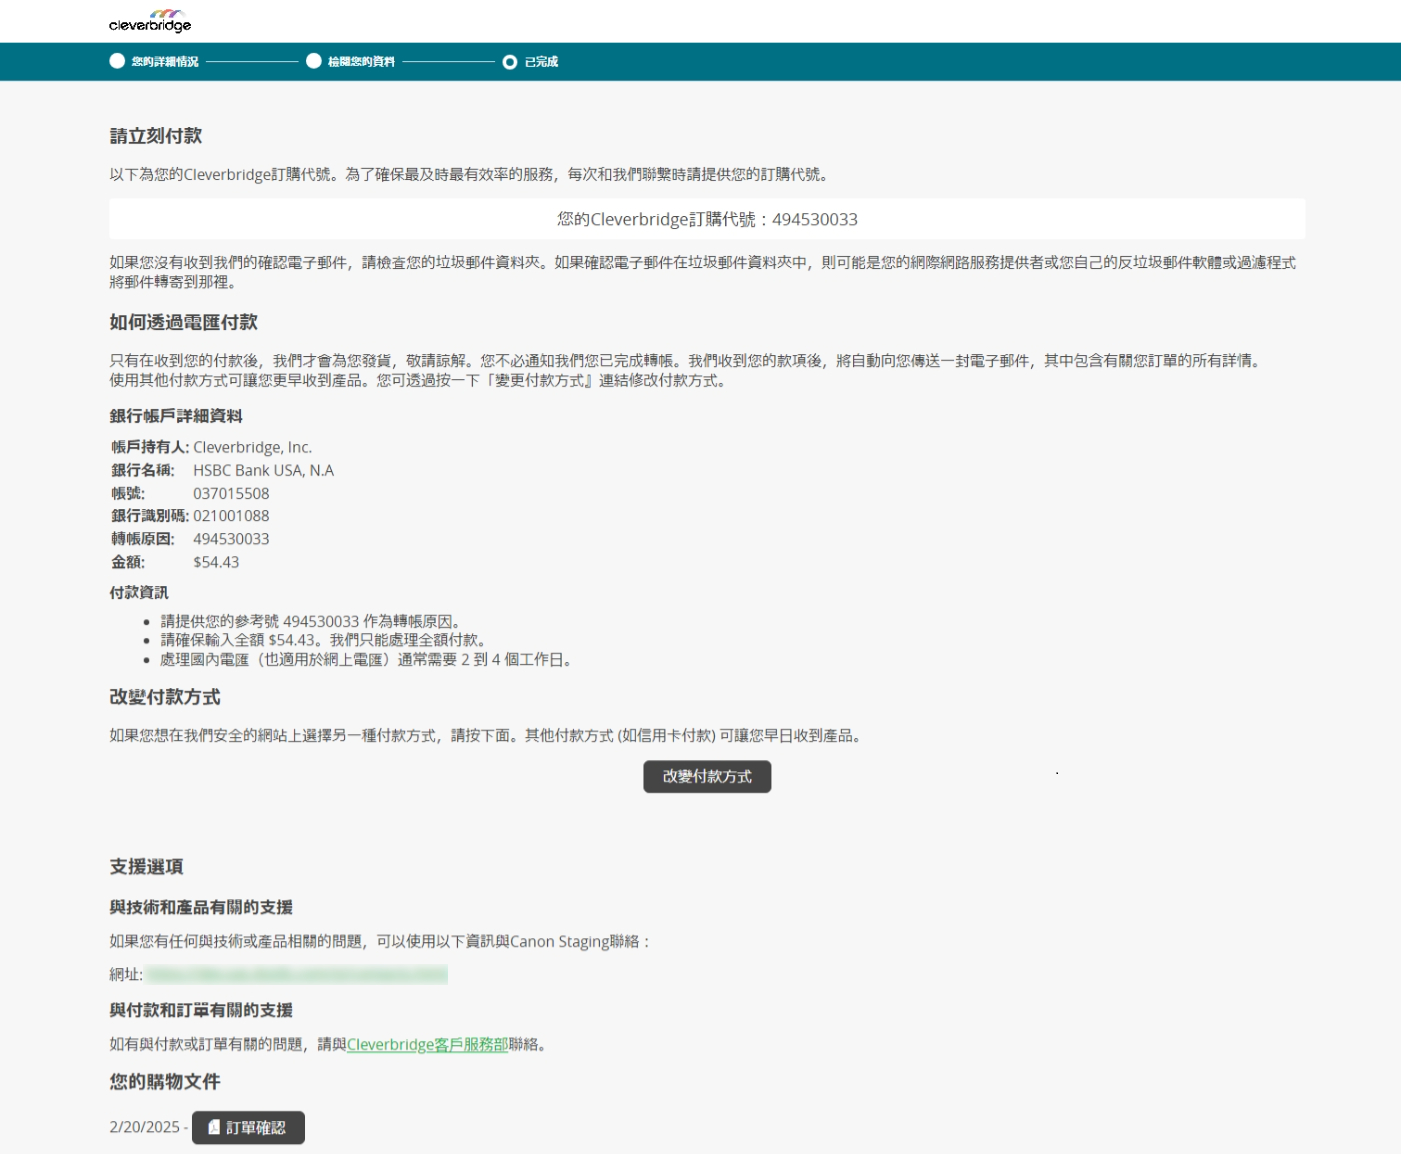Click the bullet about 2 到 4 個工作日
The height and width of the screenshot is (1154, 1401).
coord(366,660)
